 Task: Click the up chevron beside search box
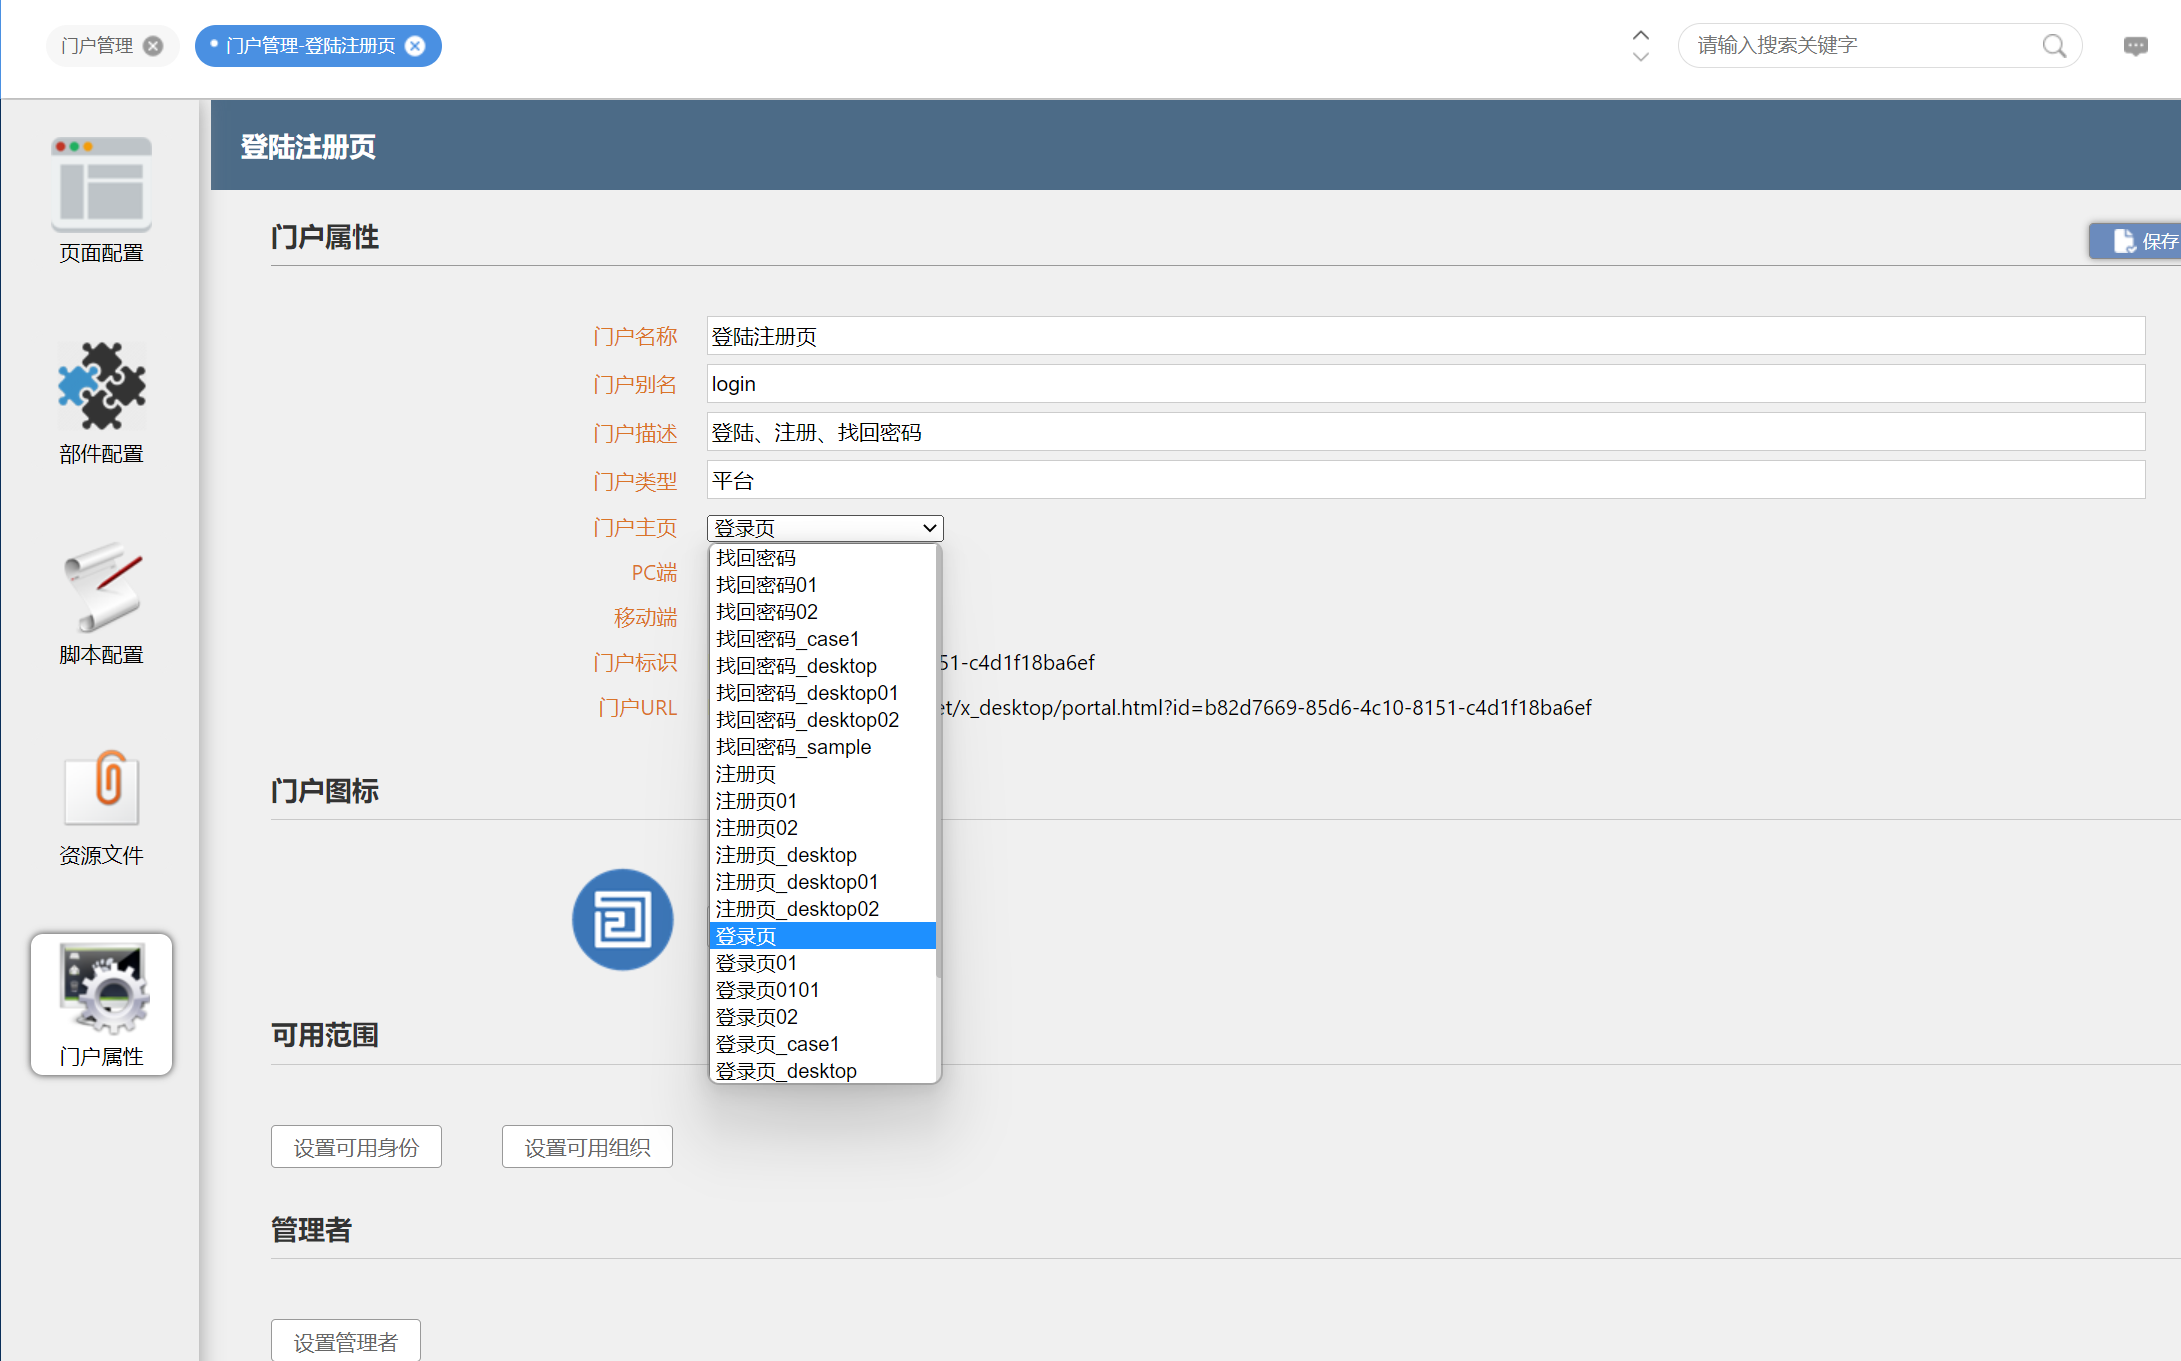click(1641, 35)
